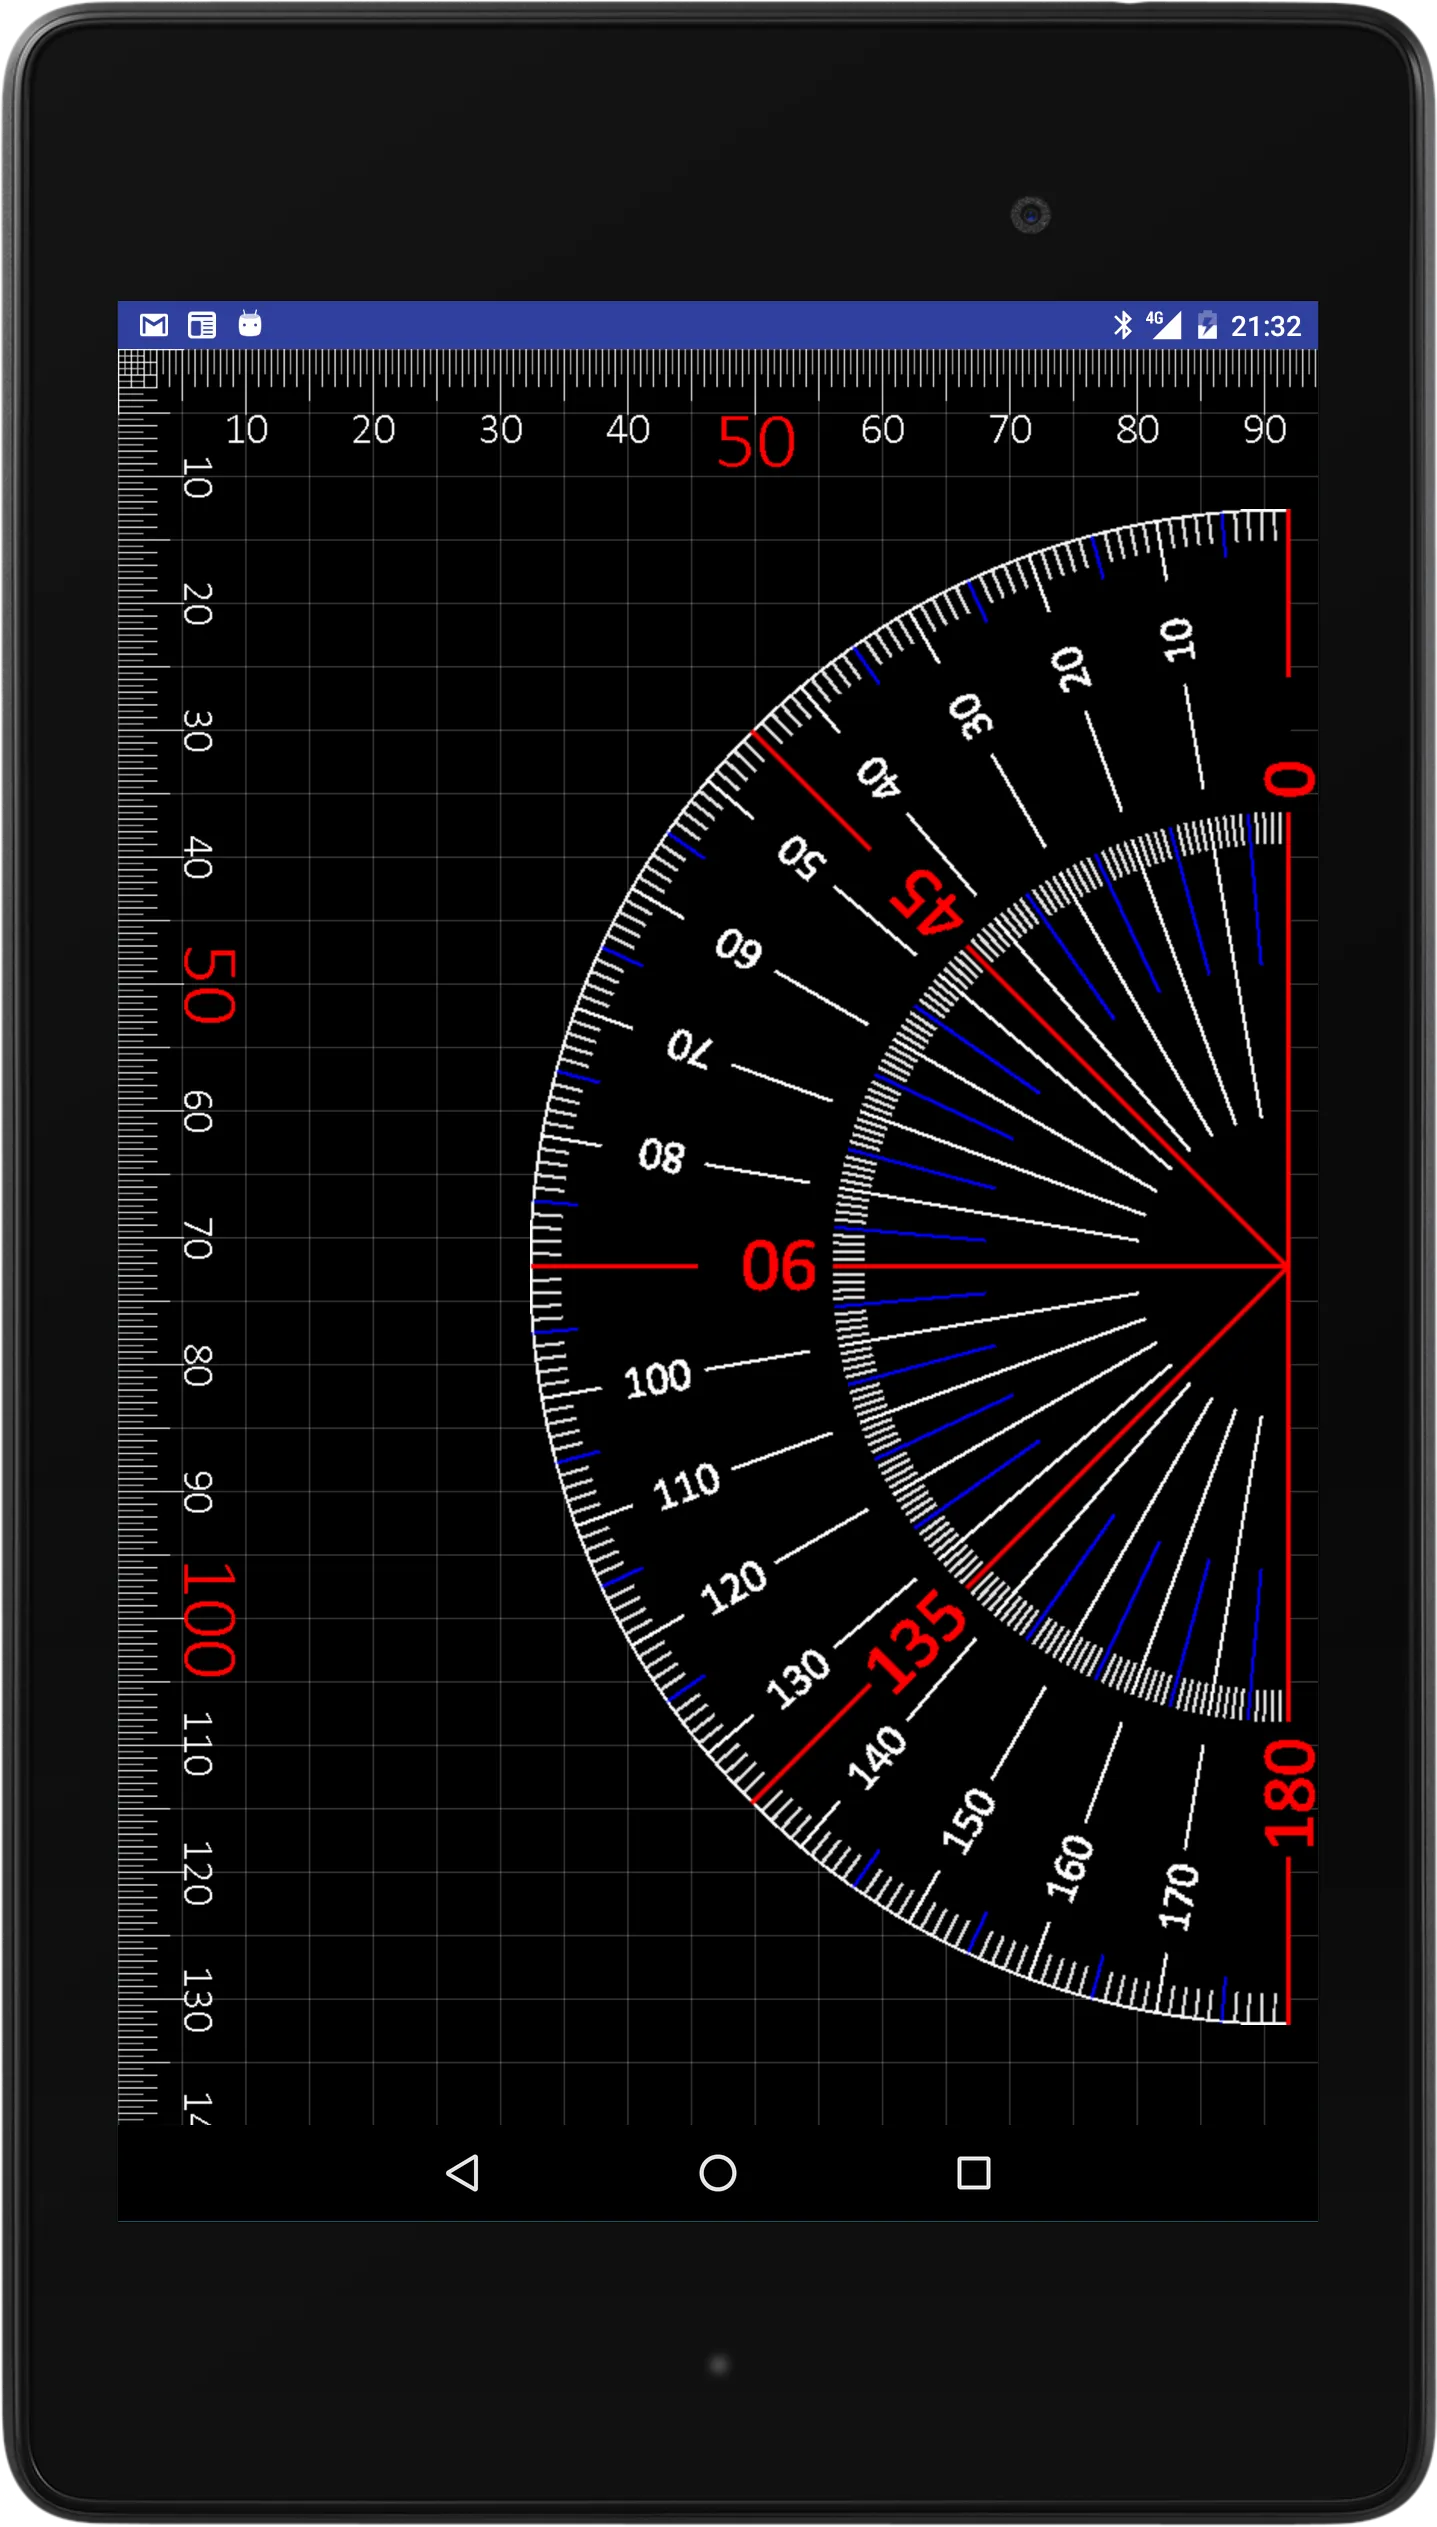Tap the protractor 120 degree label
Viewport: 1437px width, 2527px height.
(x=734, y=1587)
